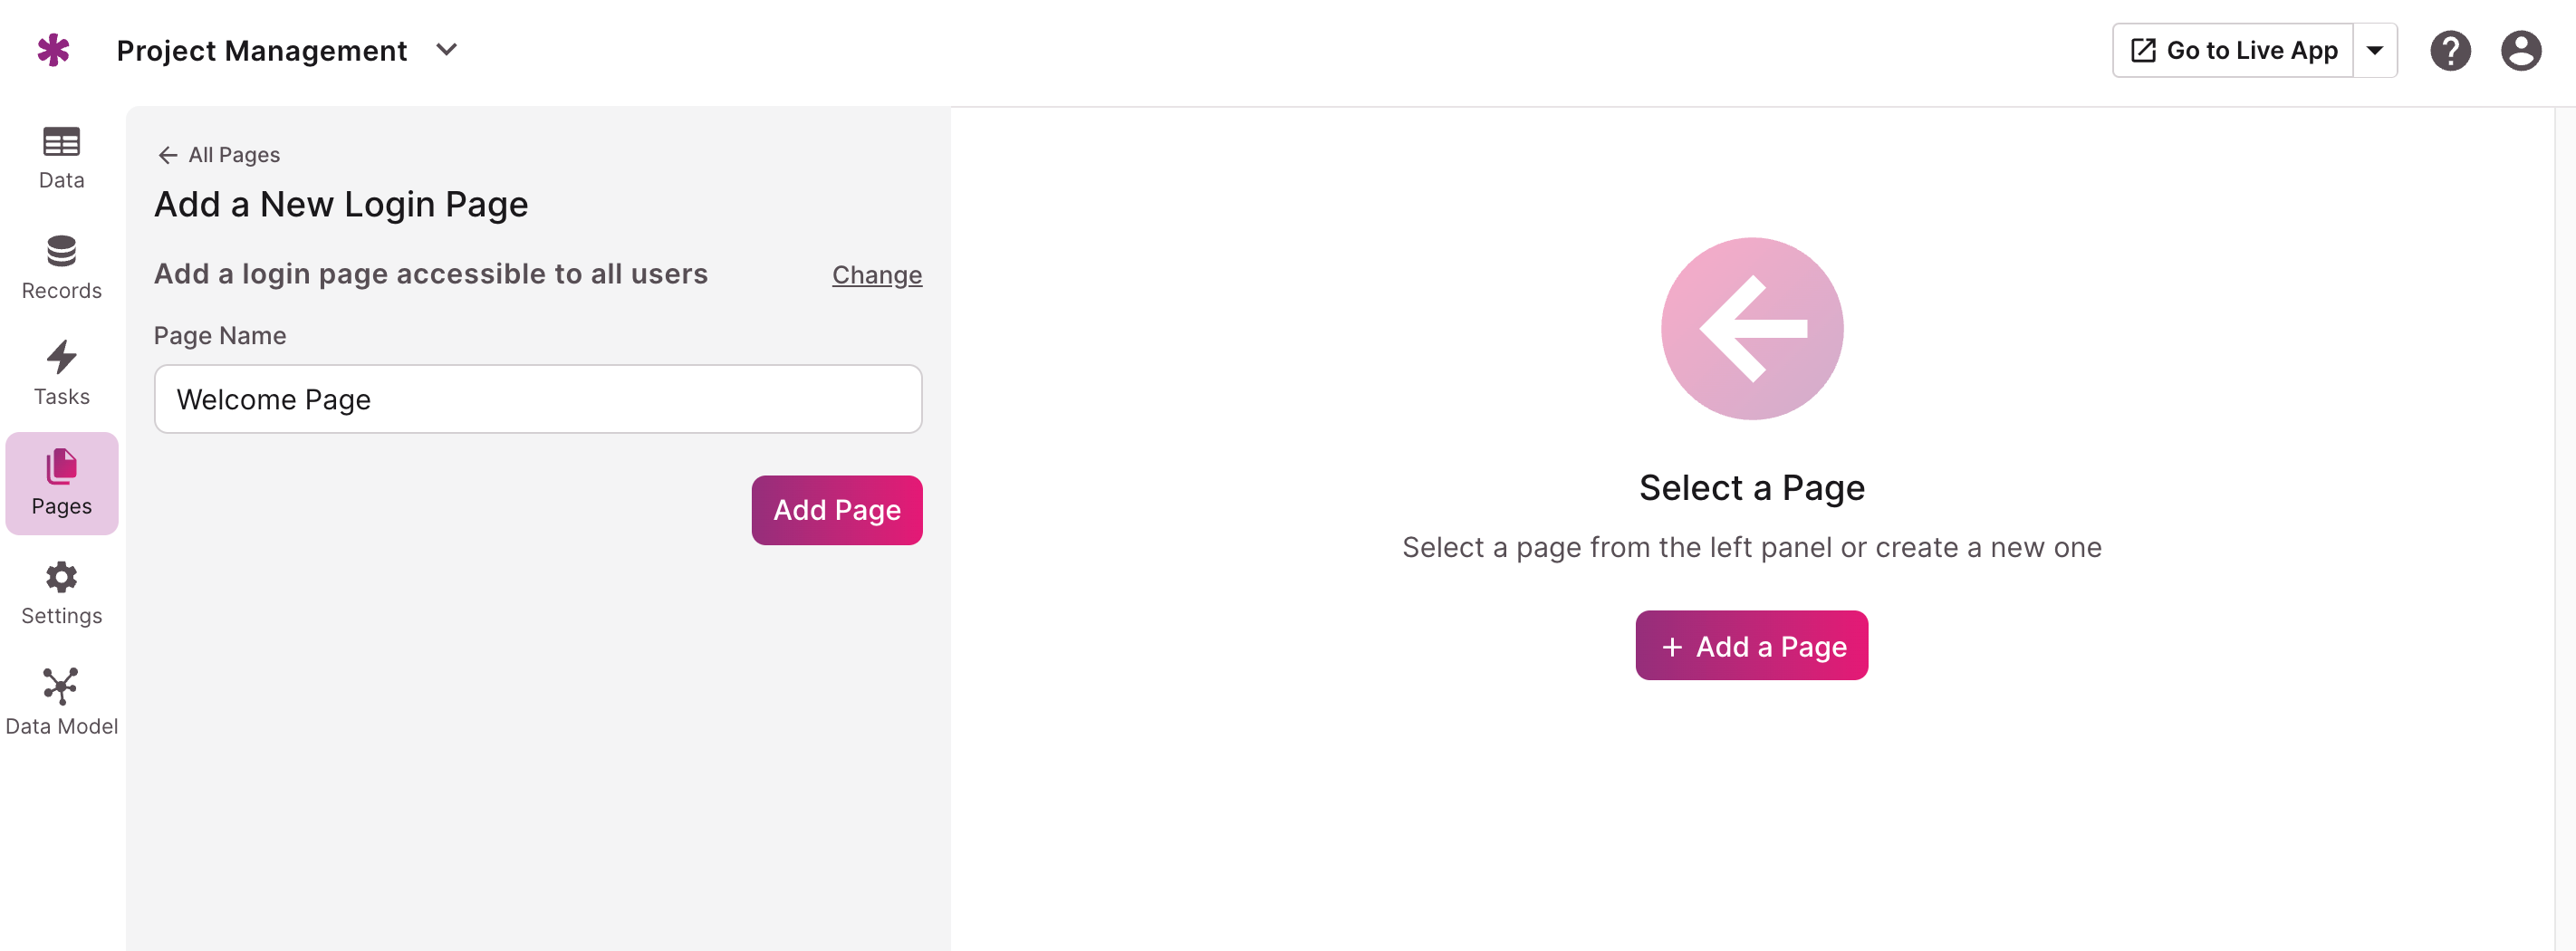Viewport: 2576px width, 951px height.
Task: Navigate back via the All Pages link
Action: pyautogui.click(x=233, y=155)
